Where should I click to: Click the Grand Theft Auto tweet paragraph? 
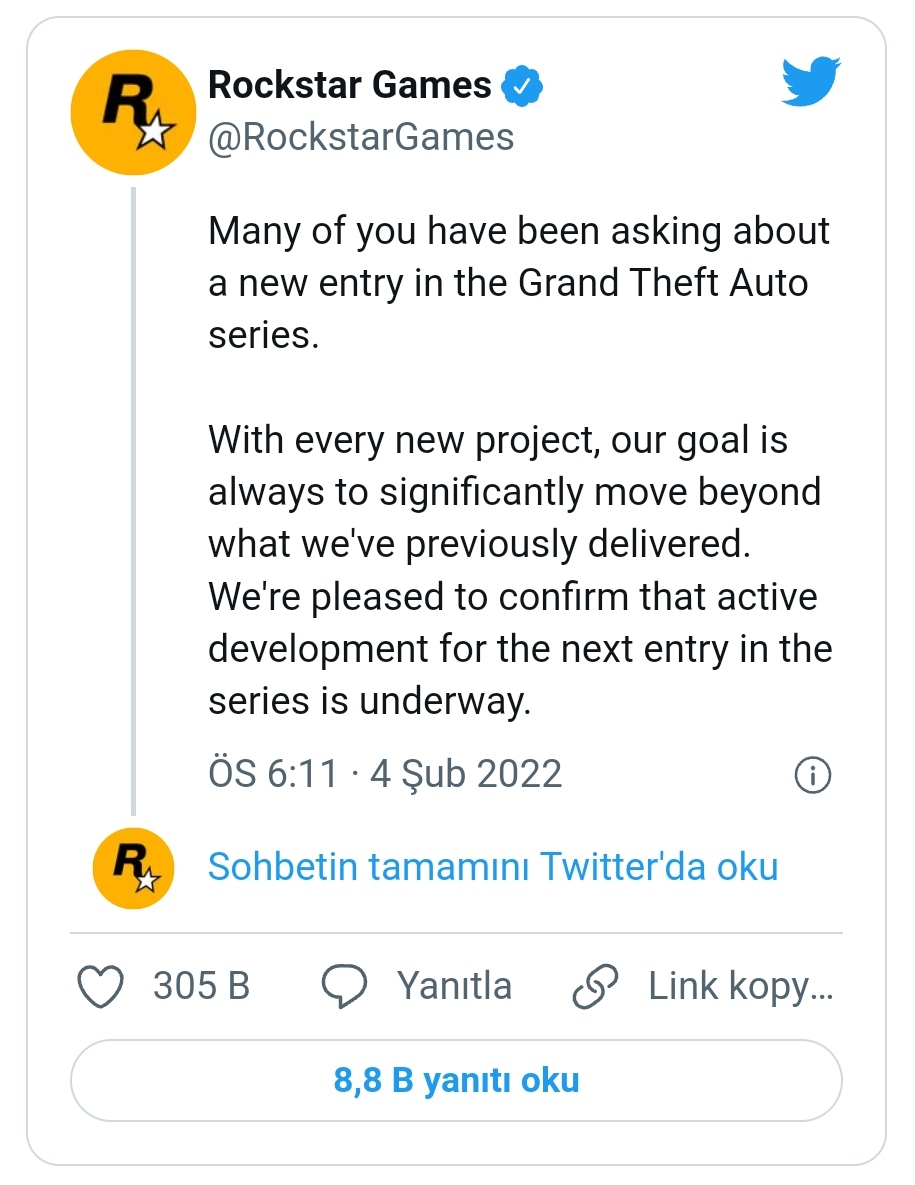(x=519, y=283)
